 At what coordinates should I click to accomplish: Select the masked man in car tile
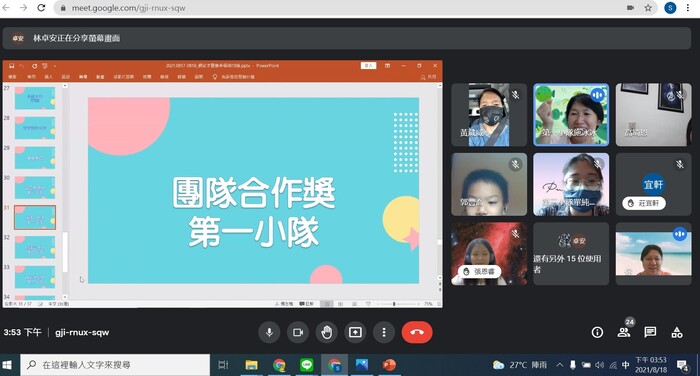(x=489, y=115)
